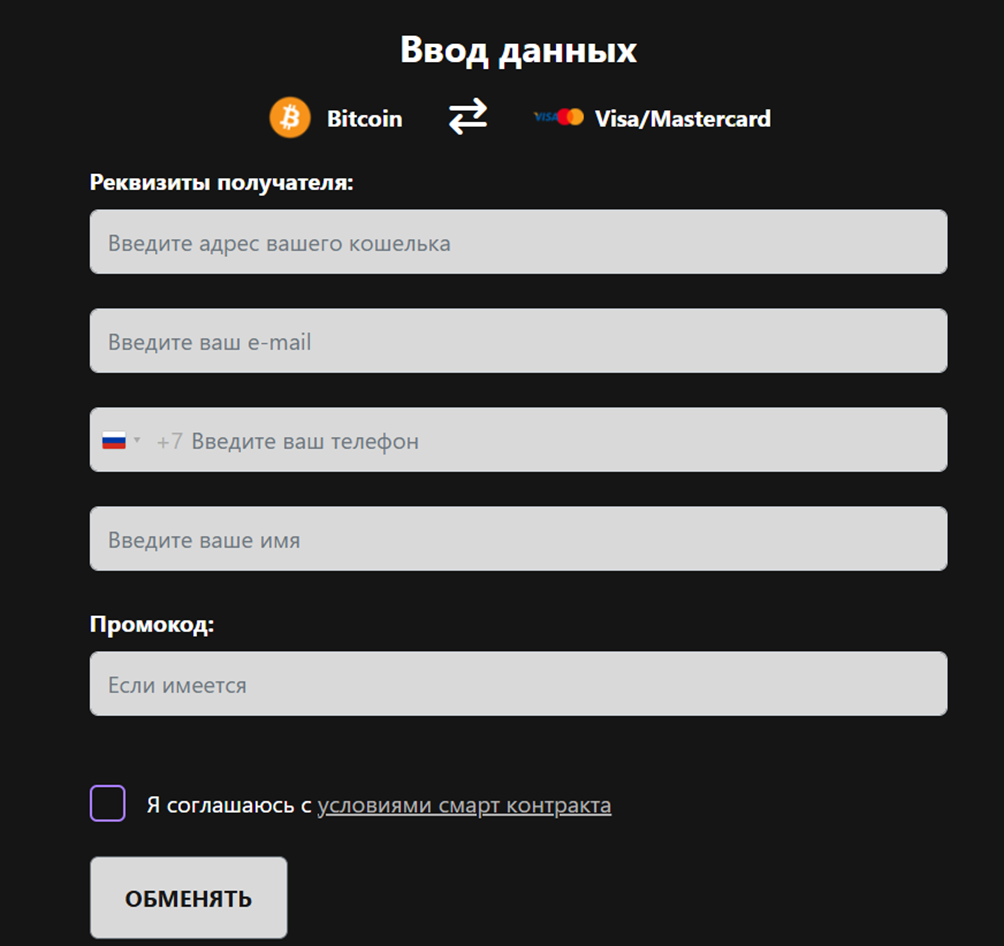Viewport: 1004px width, 946px height.
Task: Click the Visa/Mastercard logo icon
Action: pos(558,117)
